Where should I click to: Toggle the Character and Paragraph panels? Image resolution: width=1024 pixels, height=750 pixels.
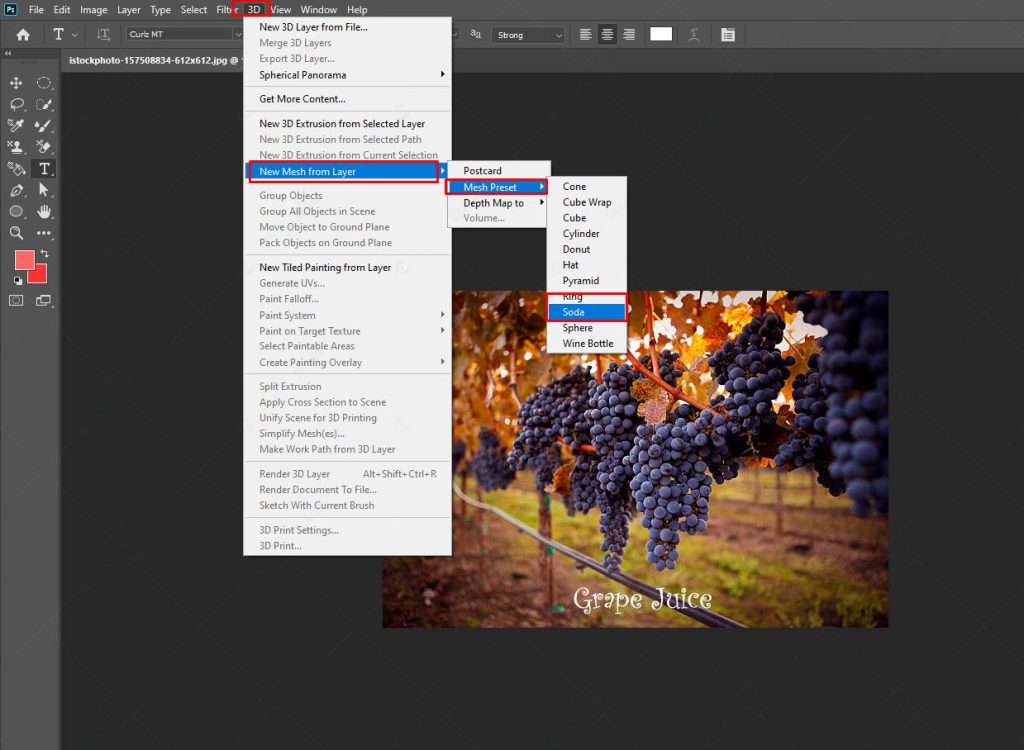click(728, 34)
